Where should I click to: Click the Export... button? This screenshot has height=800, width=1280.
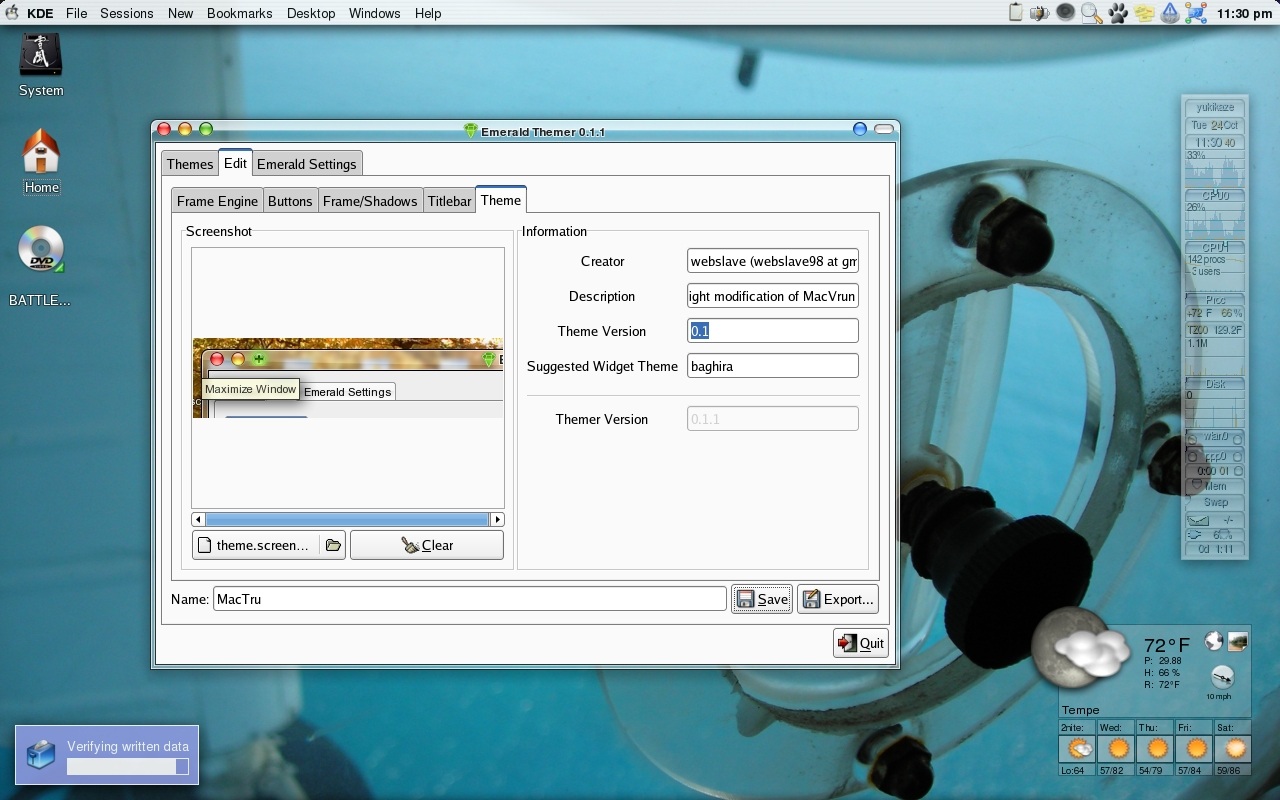pos(838,599)
